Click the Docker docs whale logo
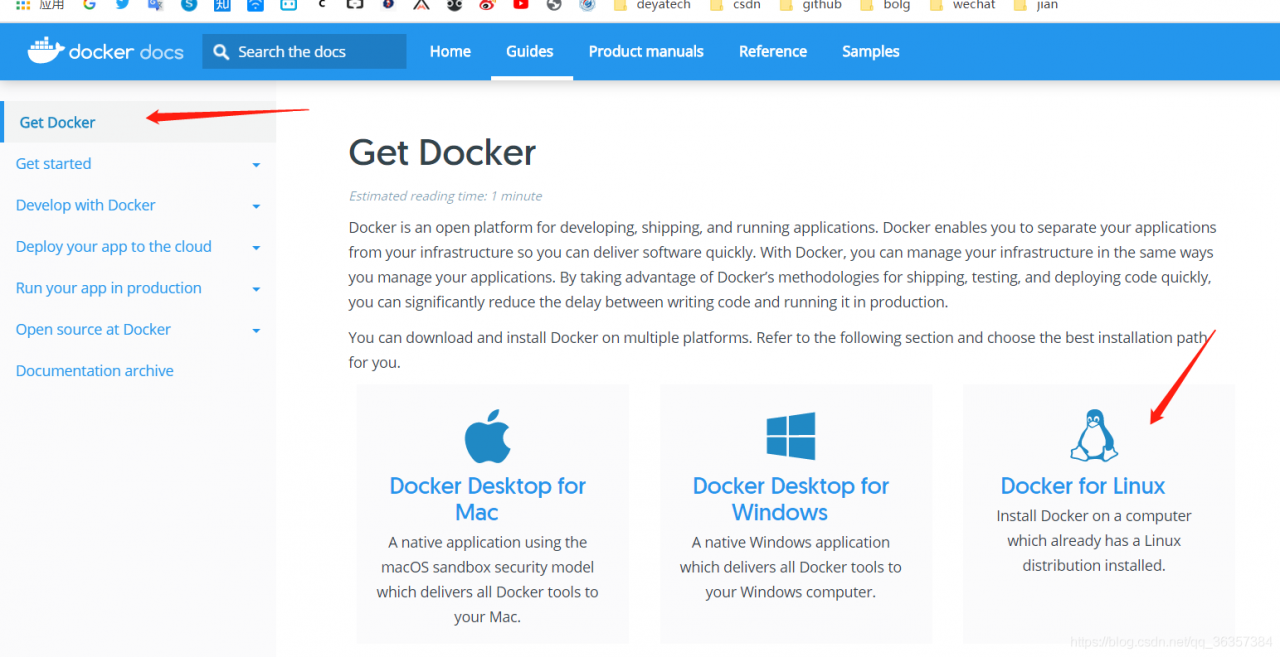 coord(46,51)
